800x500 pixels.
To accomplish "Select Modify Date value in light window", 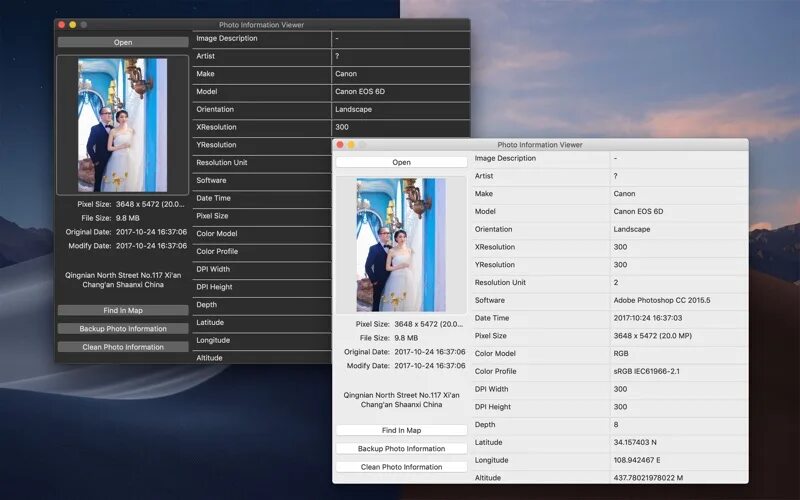I will click(x=430, y=365).
